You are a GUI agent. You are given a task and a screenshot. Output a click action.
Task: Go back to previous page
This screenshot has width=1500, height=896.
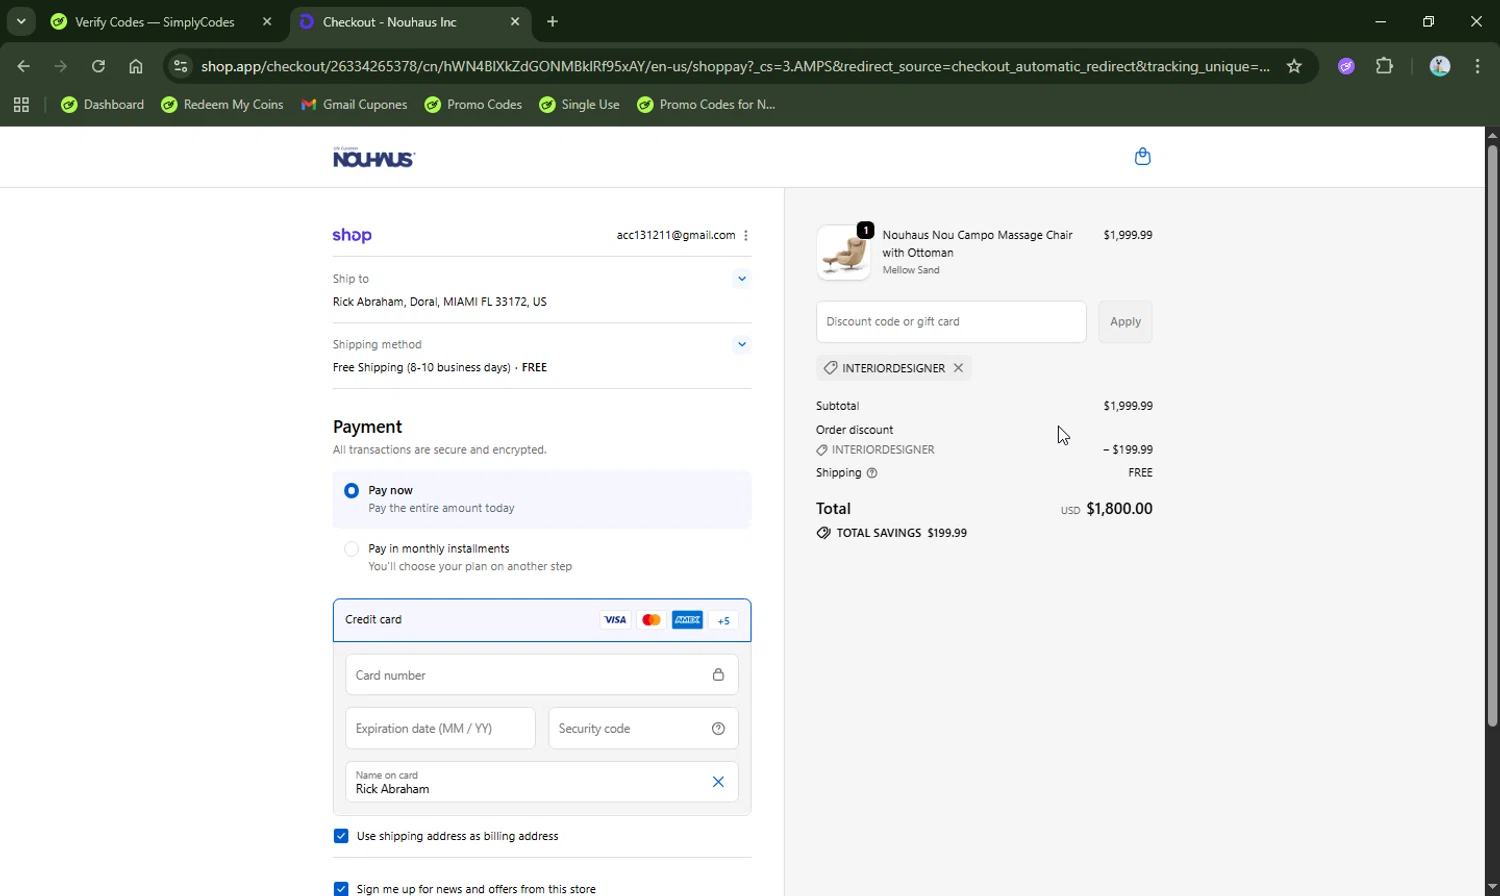23,66
